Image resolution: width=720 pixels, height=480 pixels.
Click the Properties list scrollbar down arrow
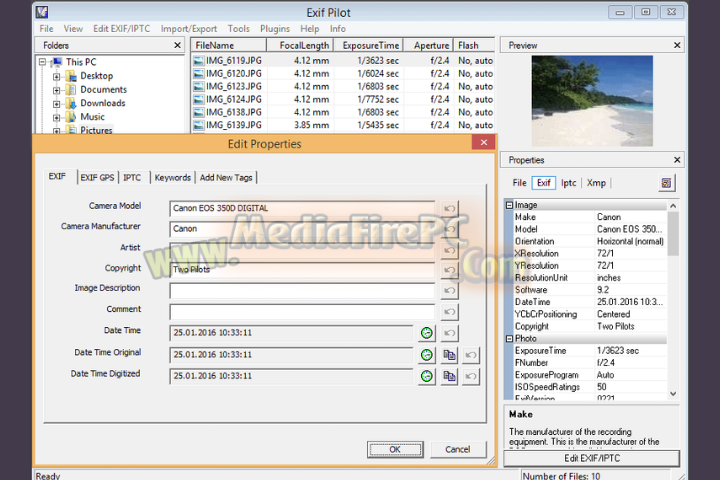pyautogui.click(x=673, y=394)
